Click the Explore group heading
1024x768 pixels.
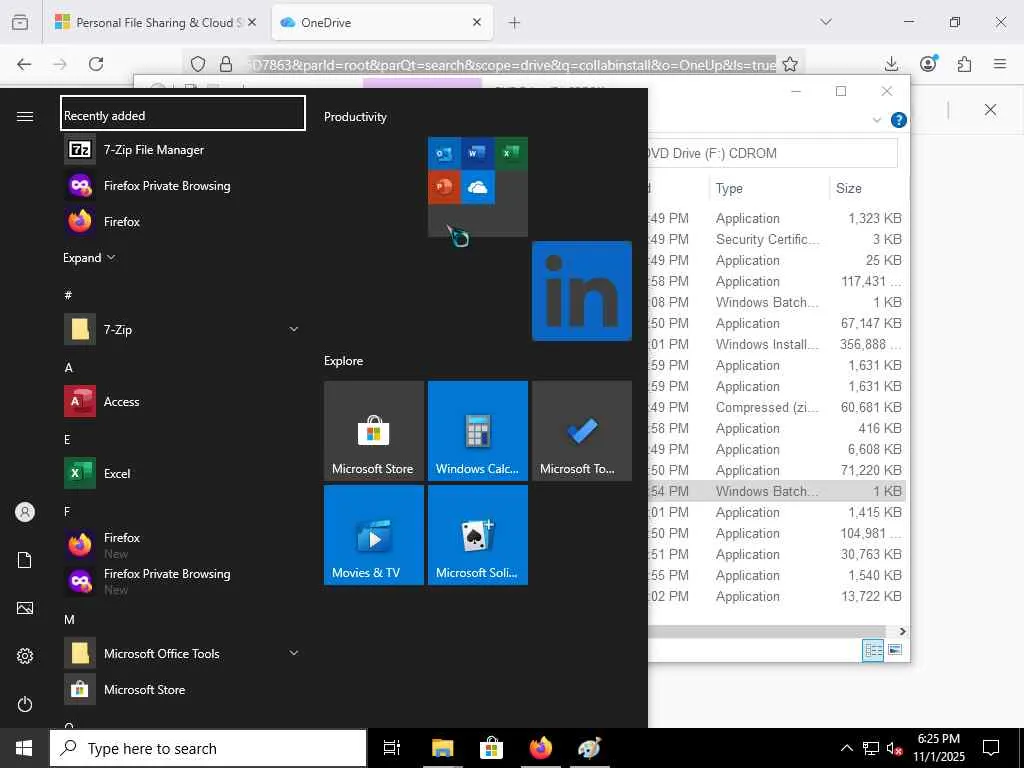click(344, 360)
